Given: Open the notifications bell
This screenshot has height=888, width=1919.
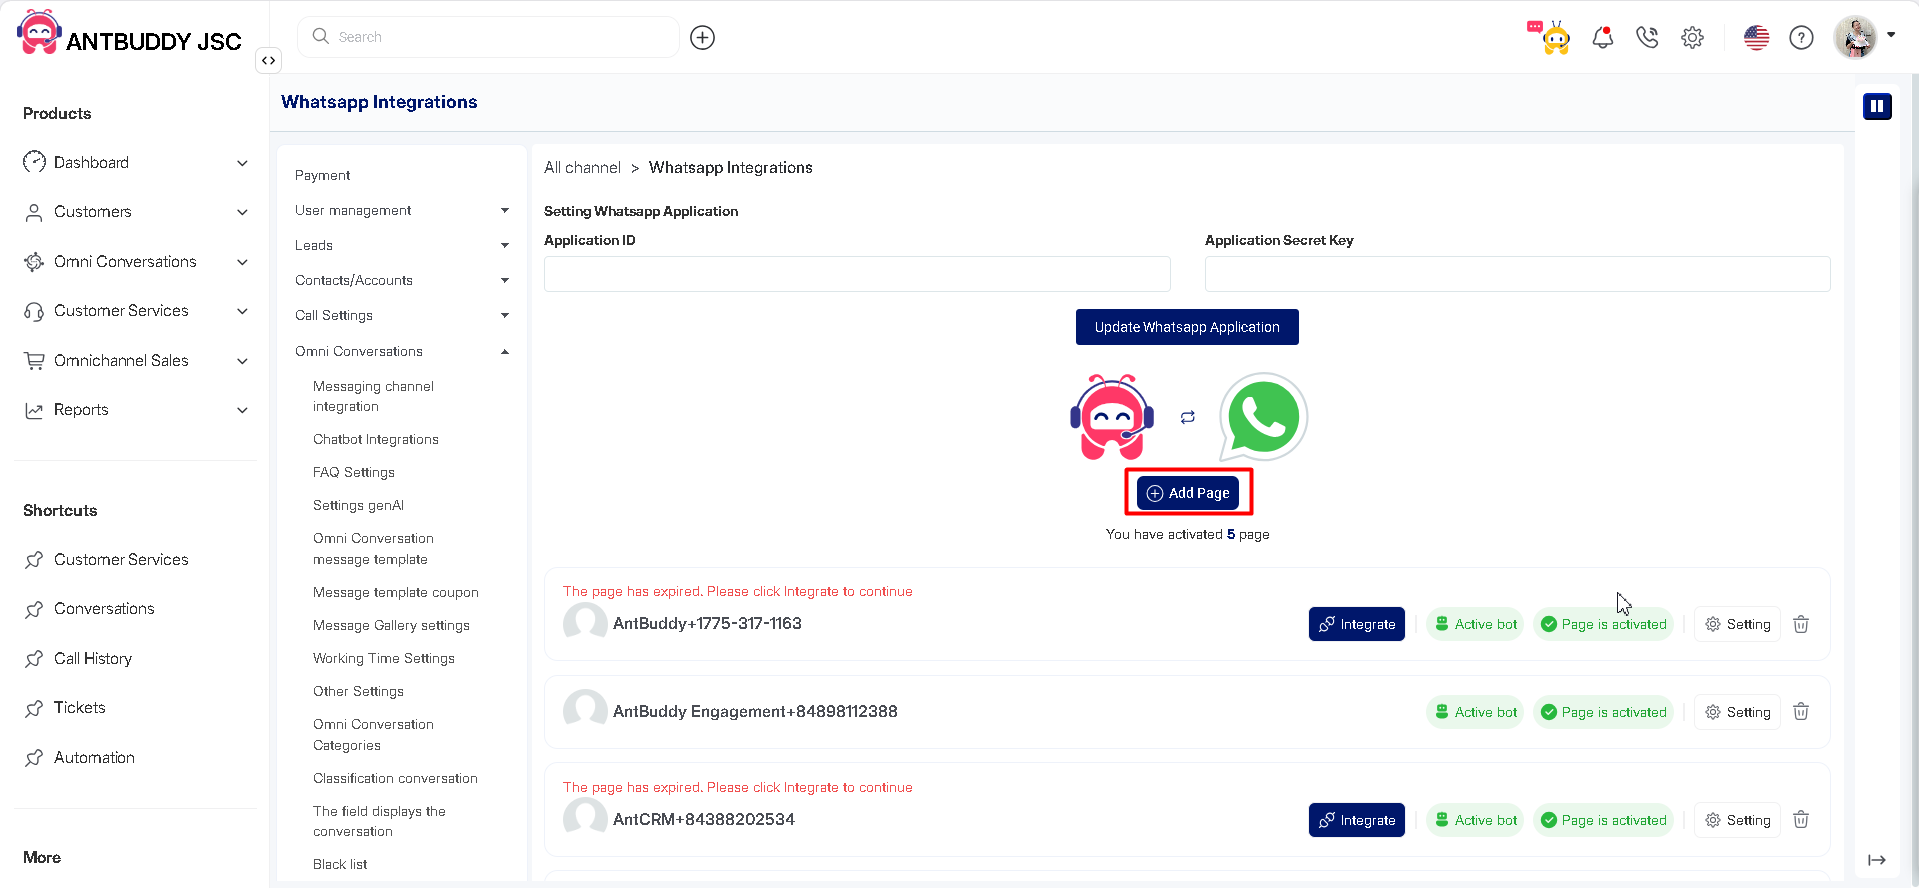Looking at the screenshot, I should click(1603, 38).
